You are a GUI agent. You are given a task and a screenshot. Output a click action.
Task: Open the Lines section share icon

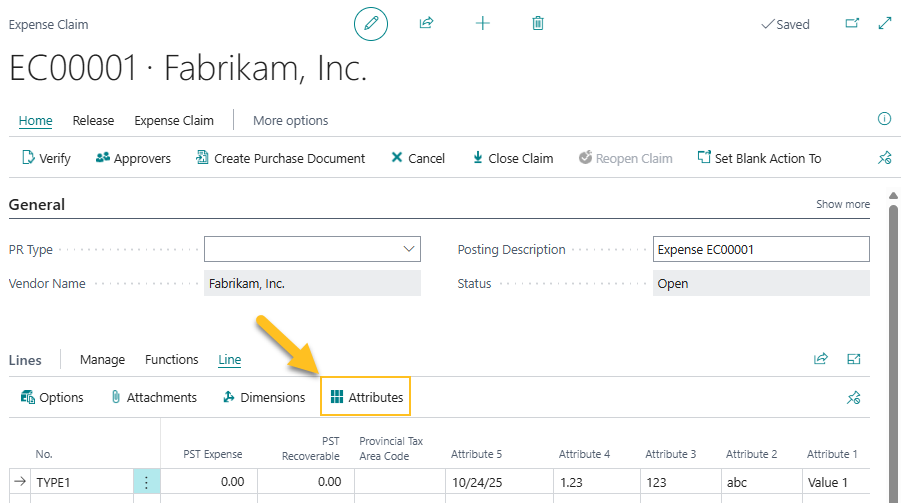[821, 359]
